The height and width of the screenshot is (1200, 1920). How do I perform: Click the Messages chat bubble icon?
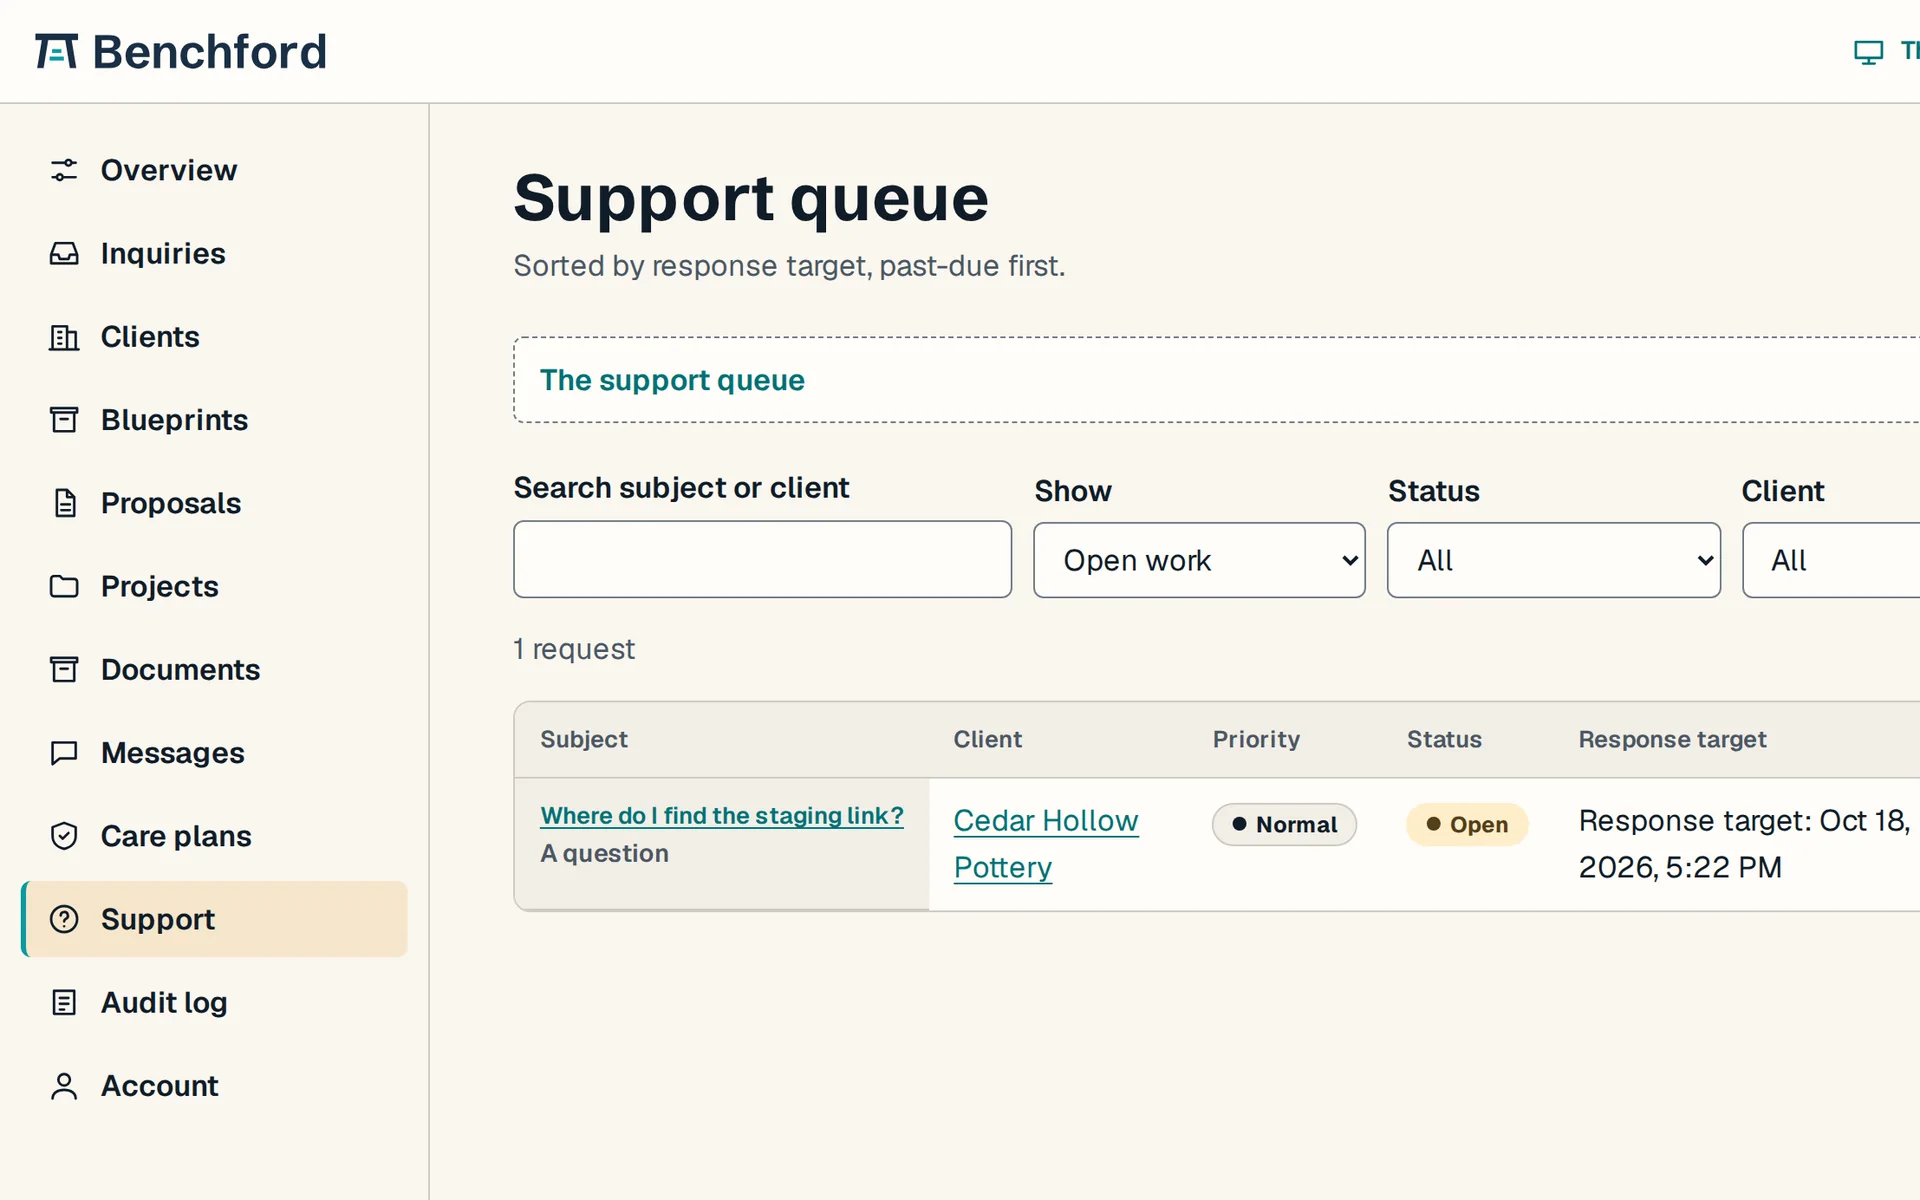point(64,753)
